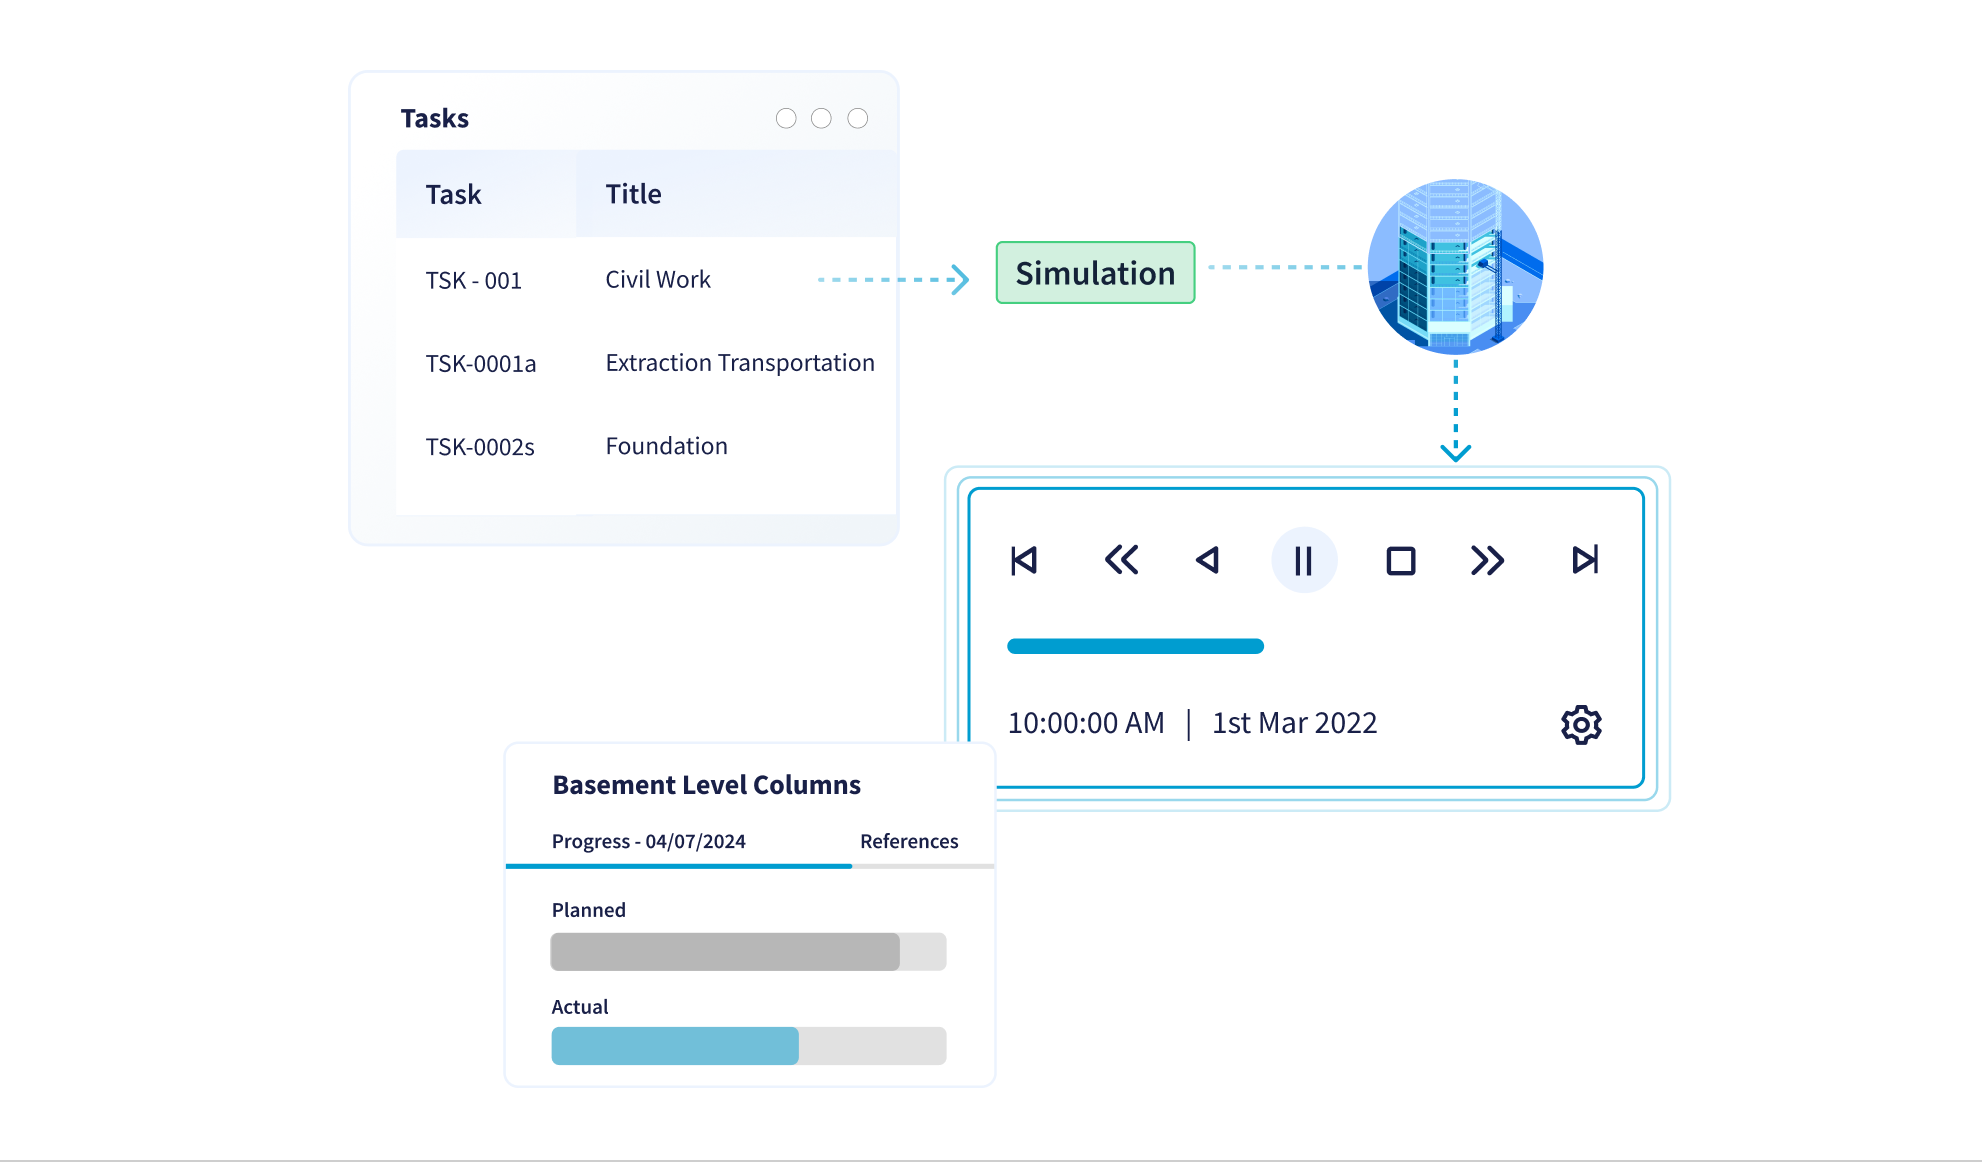
Task: Click the Task column header
Action: (x=454, y=194)
